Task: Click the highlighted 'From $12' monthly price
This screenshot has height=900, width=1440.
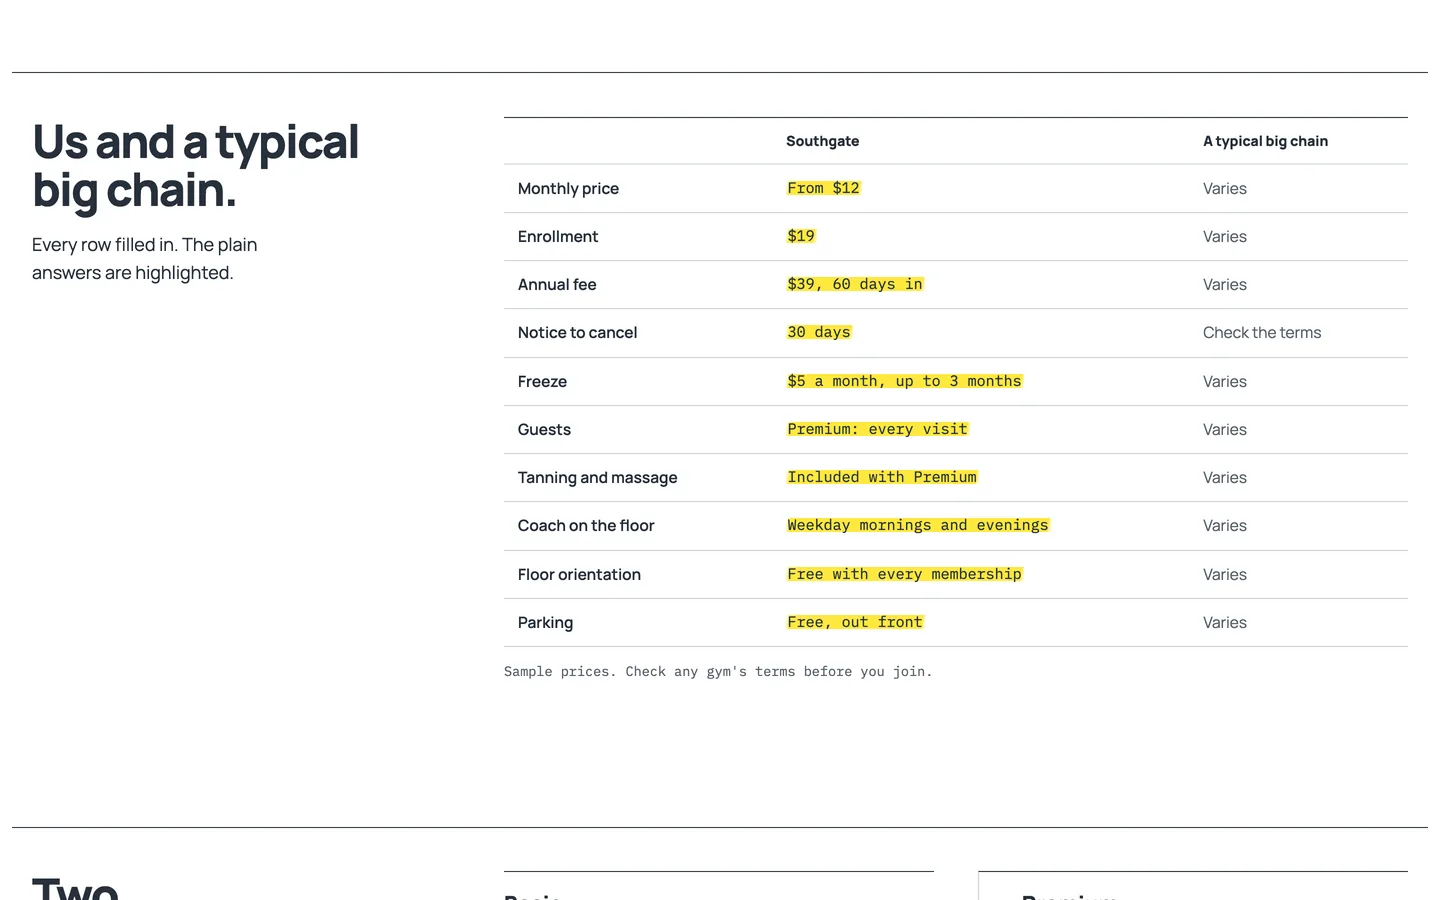Action: 823,188
